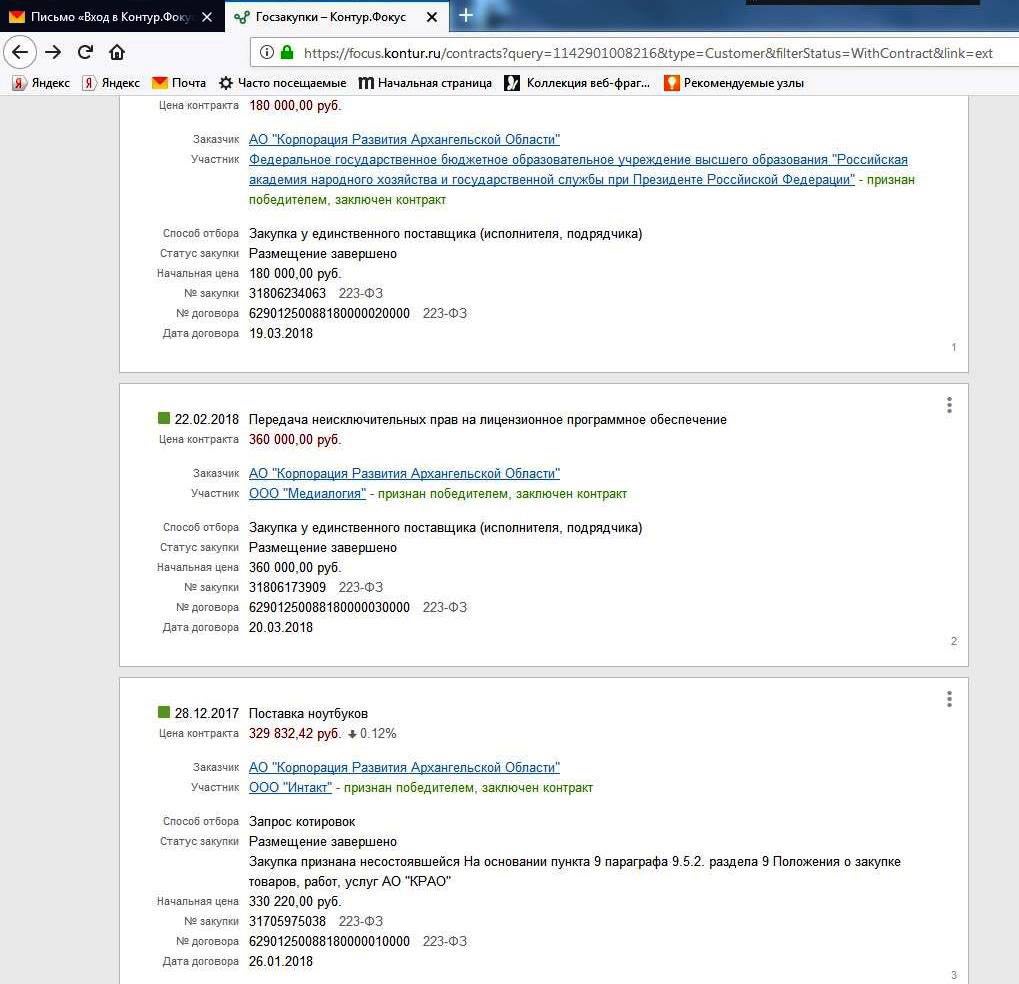Close the Госзакупки – Контур.Фокус tab
The height and width of the screenshot is (984, 1019).
[432, 18]
